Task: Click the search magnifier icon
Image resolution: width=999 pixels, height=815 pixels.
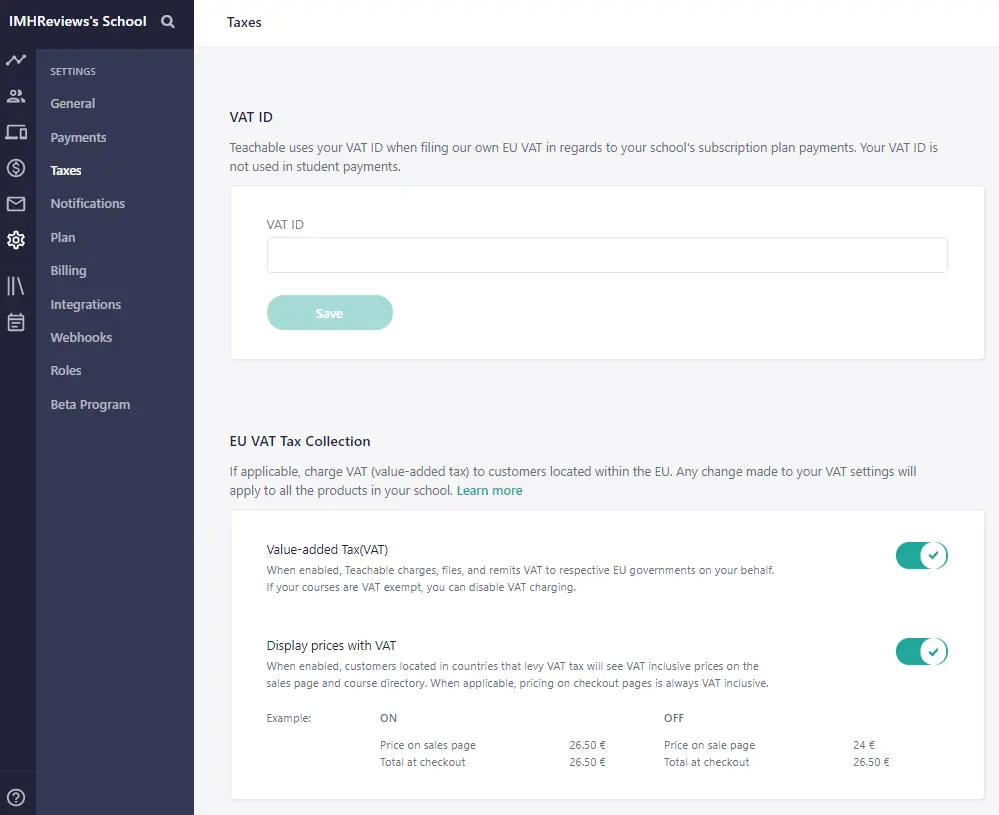Action: tap(167, 21)
